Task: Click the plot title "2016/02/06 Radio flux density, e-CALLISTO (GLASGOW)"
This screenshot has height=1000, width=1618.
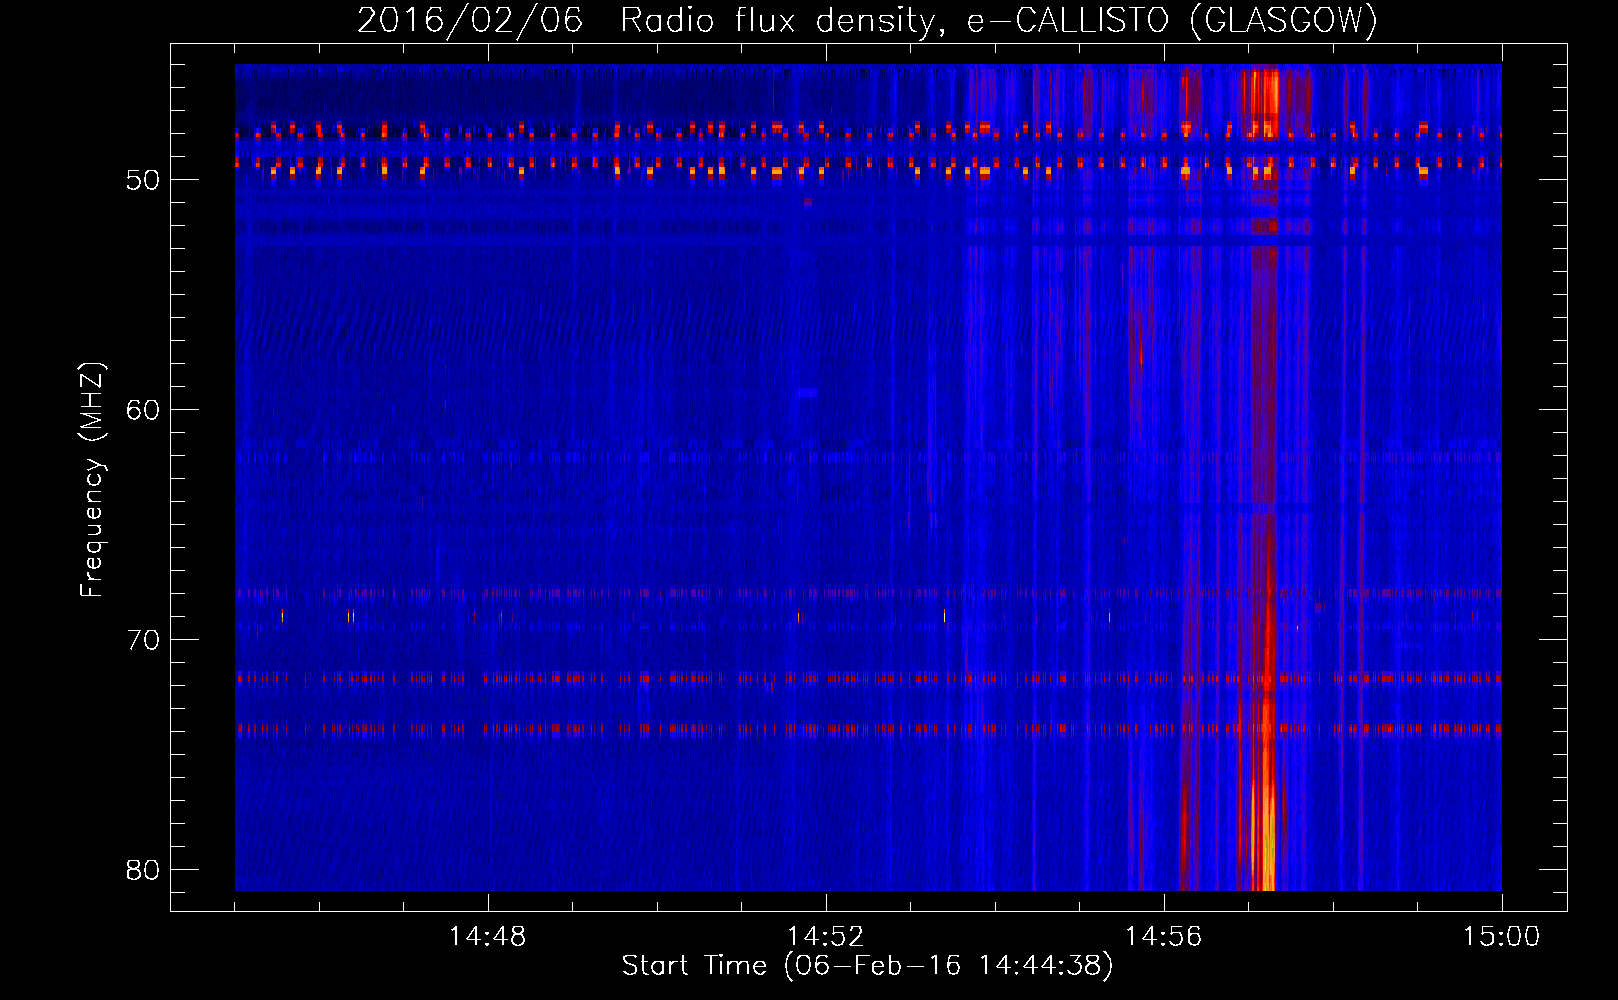Action: coord(868,20)
